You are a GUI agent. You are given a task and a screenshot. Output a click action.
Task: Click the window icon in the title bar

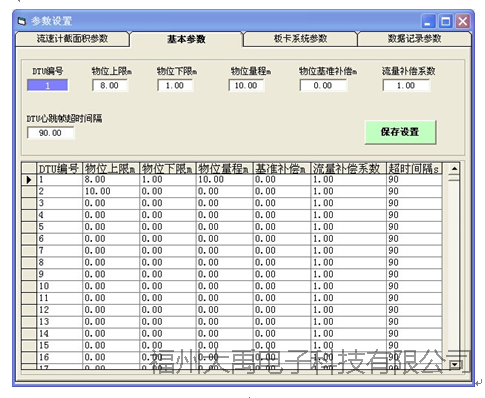click(x=22, y=21)
